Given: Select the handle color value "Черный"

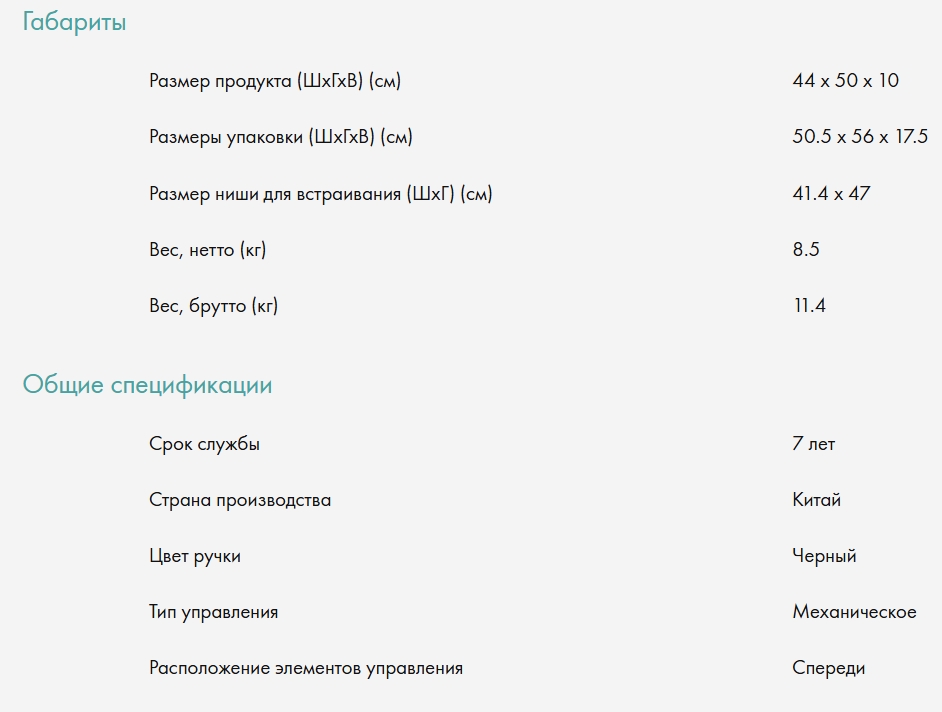Looking at the screenshot, I should pyautogui.click(x=824, y=555).
